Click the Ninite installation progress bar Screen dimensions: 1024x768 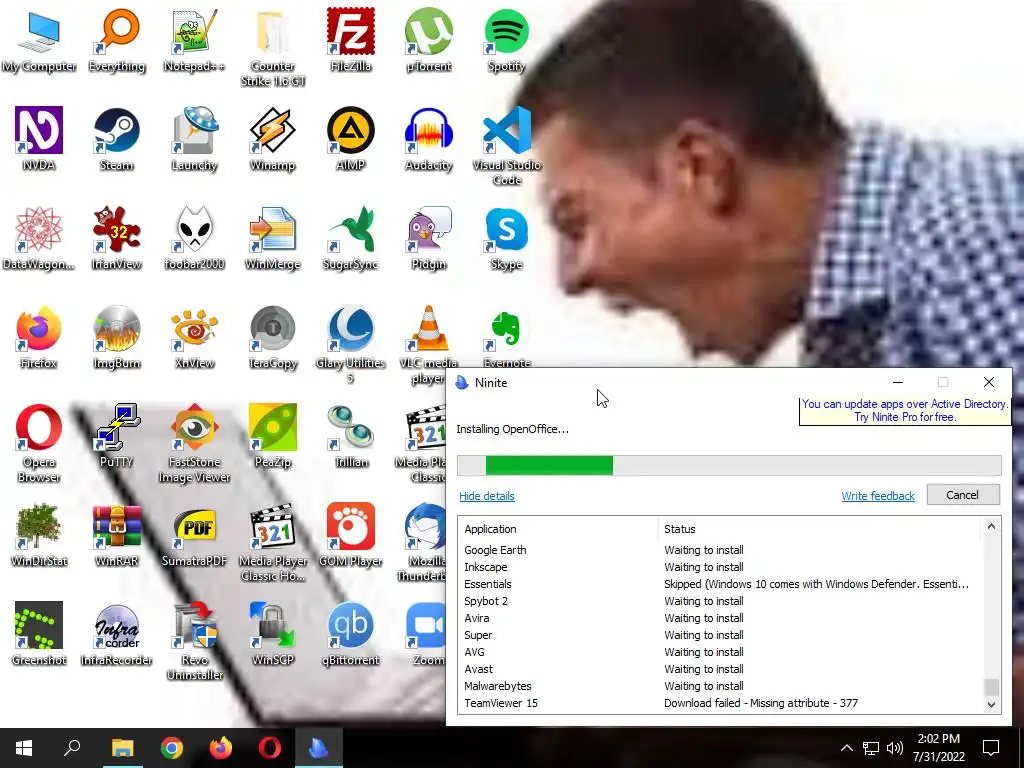[x=729, y=466]
